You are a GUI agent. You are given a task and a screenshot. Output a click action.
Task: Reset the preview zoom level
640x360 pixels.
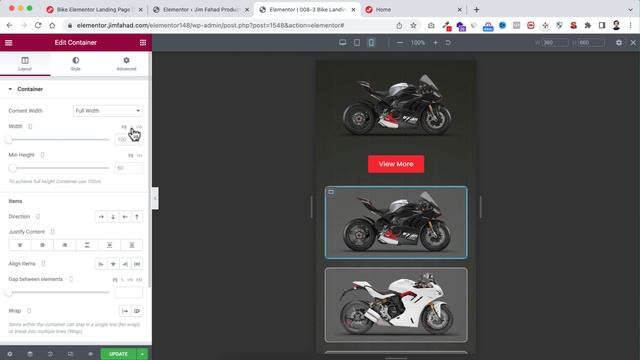(448, 42)
